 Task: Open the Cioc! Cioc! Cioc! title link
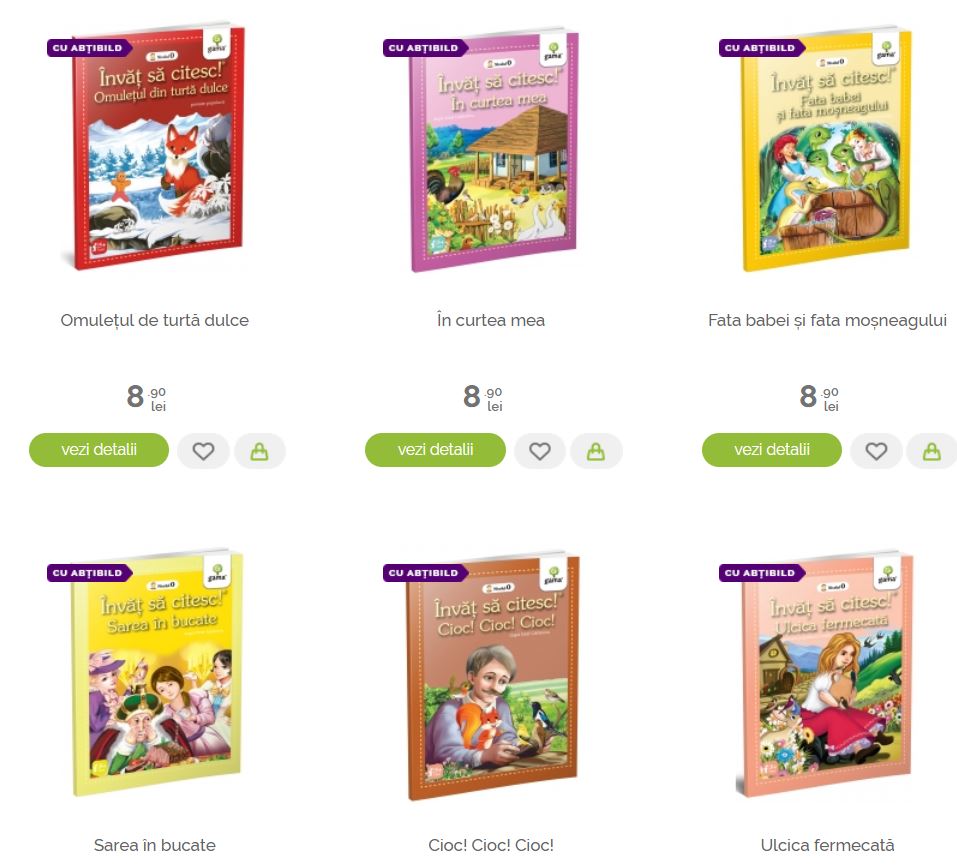pyautogui.click(x=491, y=845)
